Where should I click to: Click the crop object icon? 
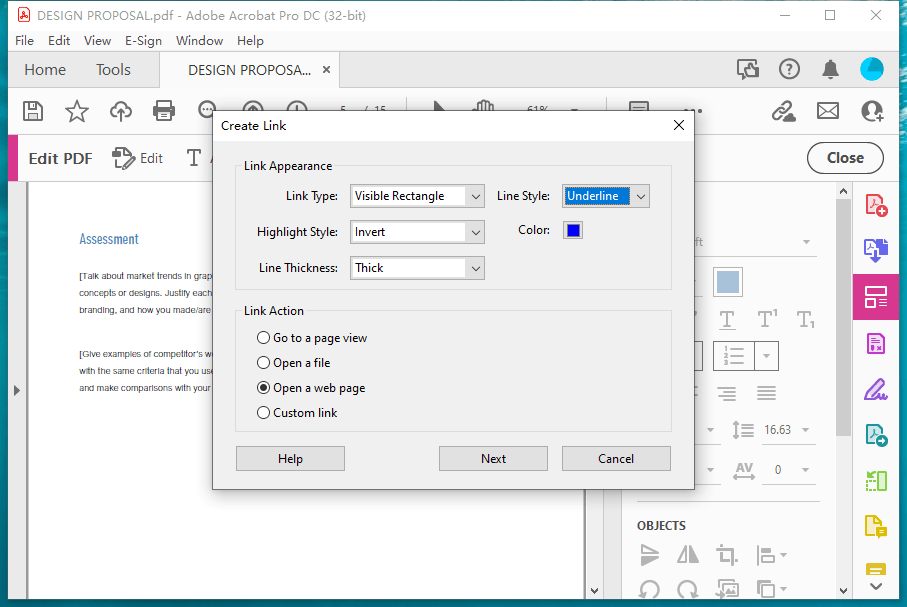[727, 555]
